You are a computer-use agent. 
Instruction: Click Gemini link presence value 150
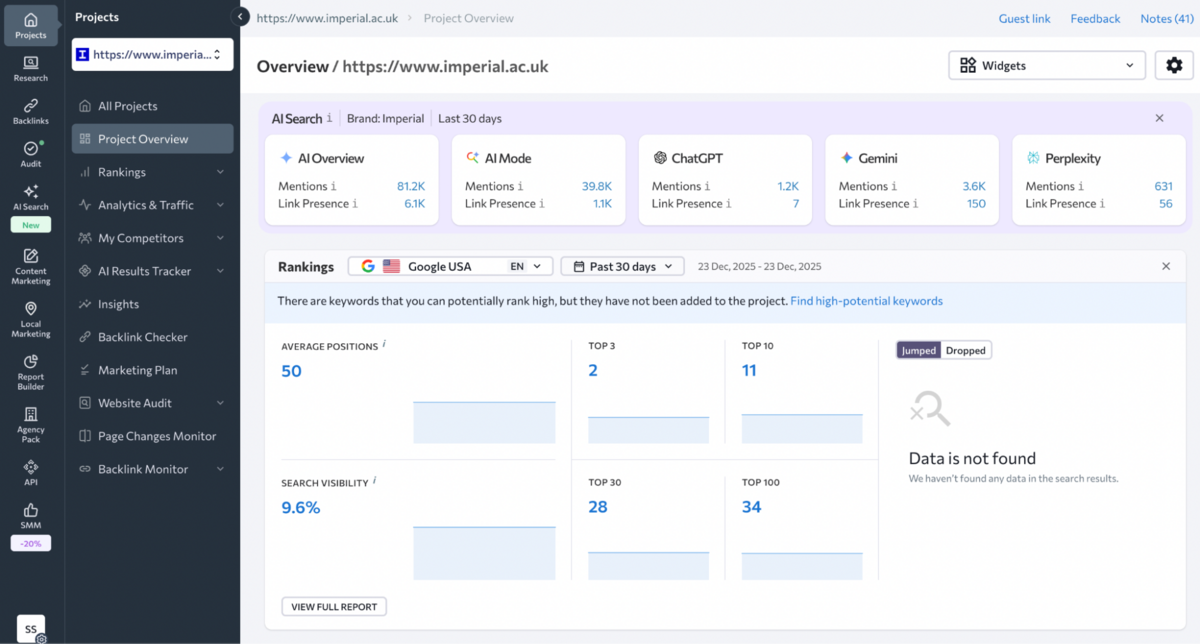pyautogui.click(x=976, y=203)
